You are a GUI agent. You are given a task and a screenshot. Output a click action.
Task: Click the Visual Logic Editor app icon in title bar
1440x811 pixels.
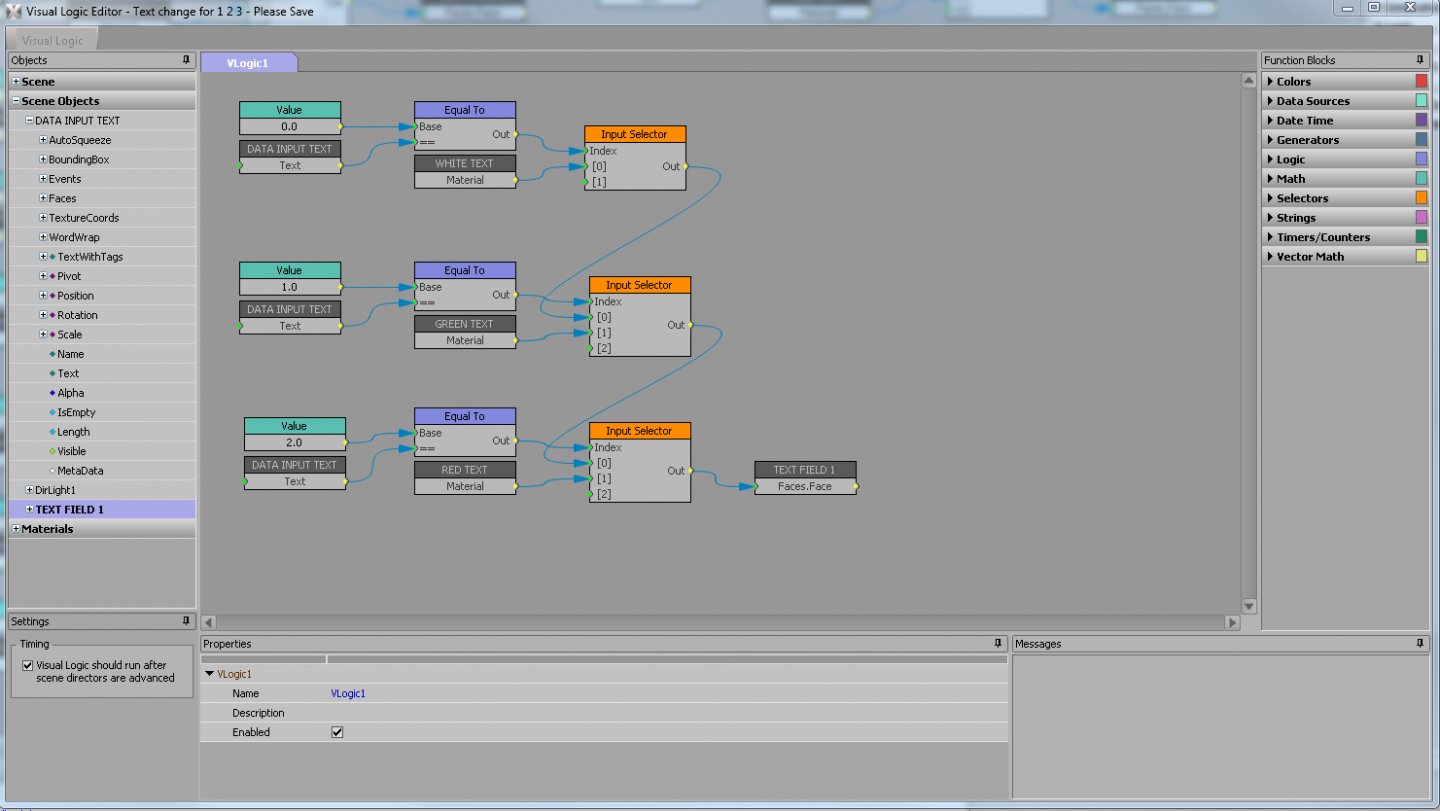(x=14, y=10)
